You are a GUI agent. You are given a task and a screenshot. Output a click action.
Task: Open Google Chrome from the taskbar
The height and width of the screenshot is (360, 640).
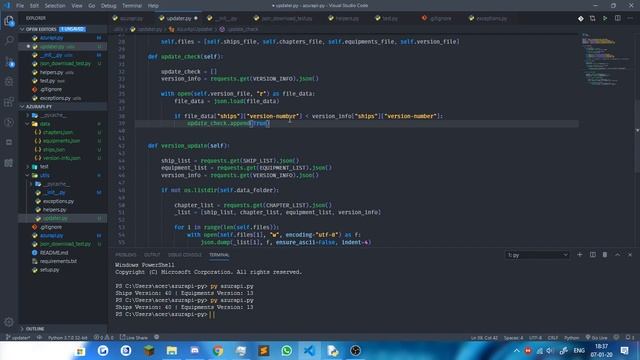coord(218,351)
